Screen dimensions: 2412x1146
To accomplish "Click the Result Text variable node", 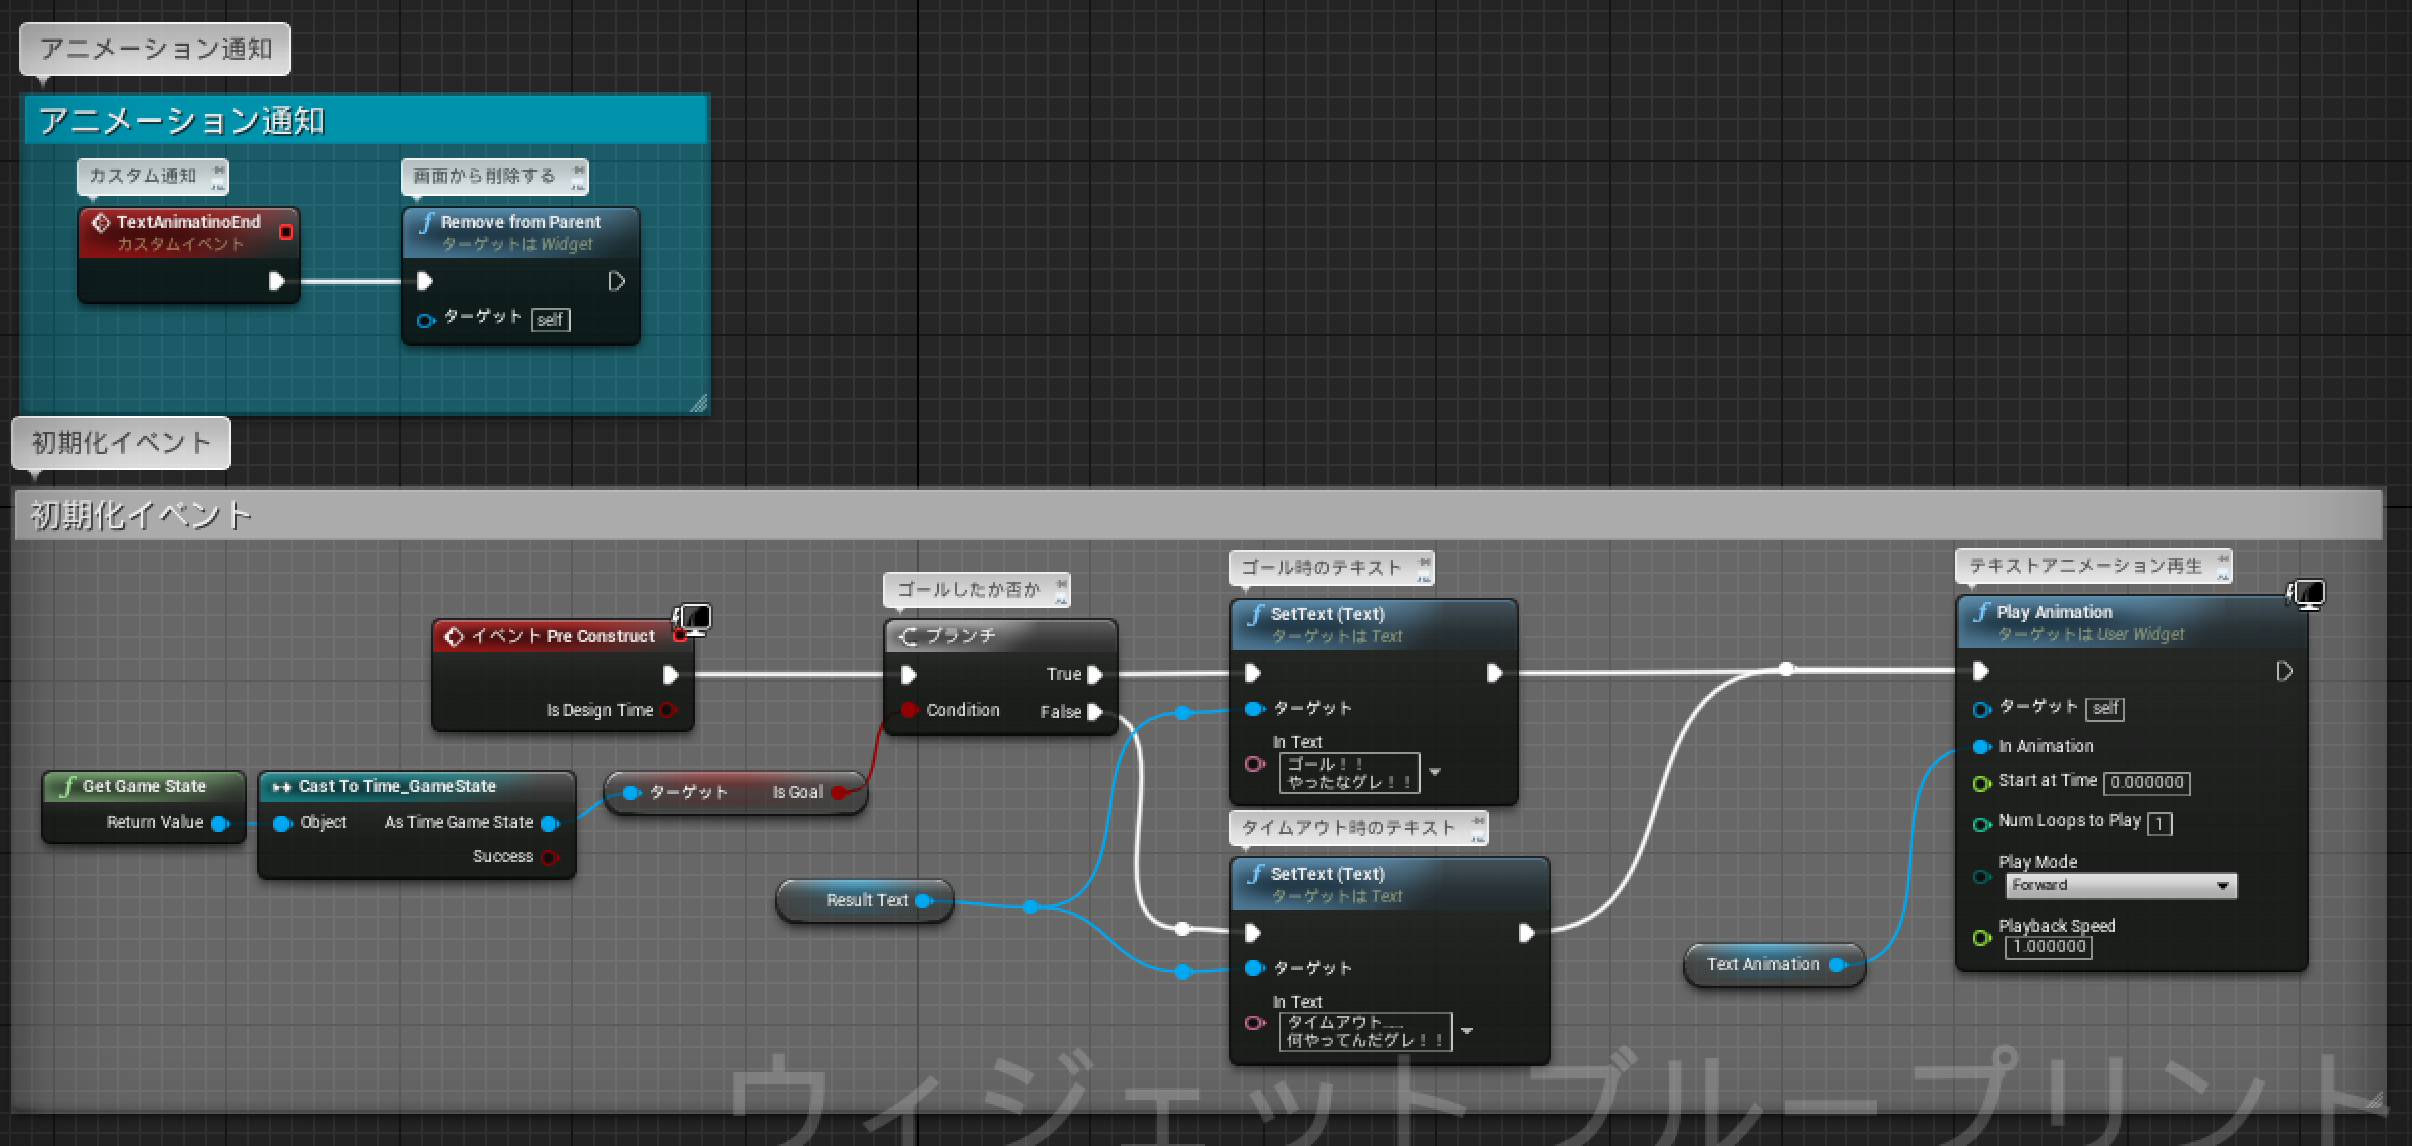I will (x=866, y=901).
